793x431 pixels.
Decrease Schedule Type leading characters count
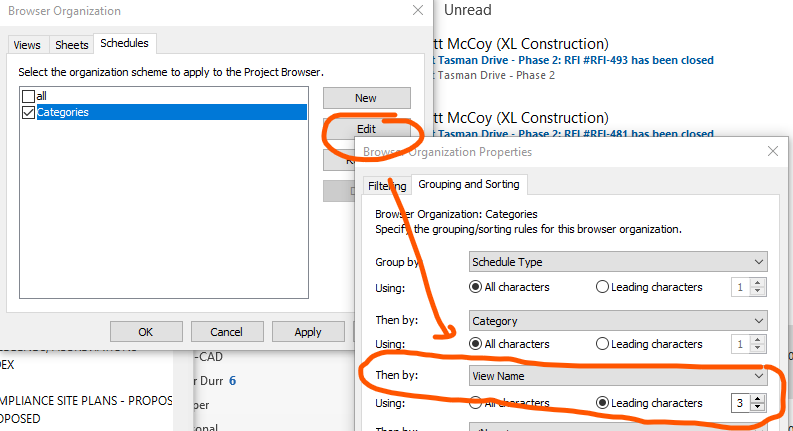point(758,291)
